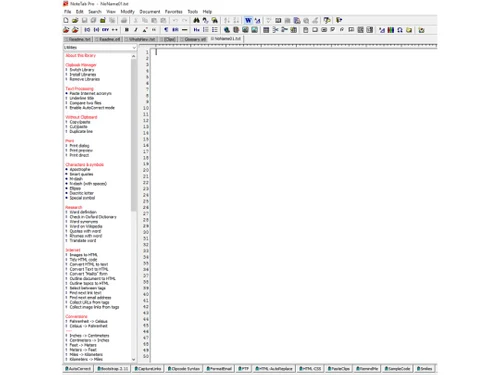Open the Search menu
500x375 pixels.
(x=95, y=12)
